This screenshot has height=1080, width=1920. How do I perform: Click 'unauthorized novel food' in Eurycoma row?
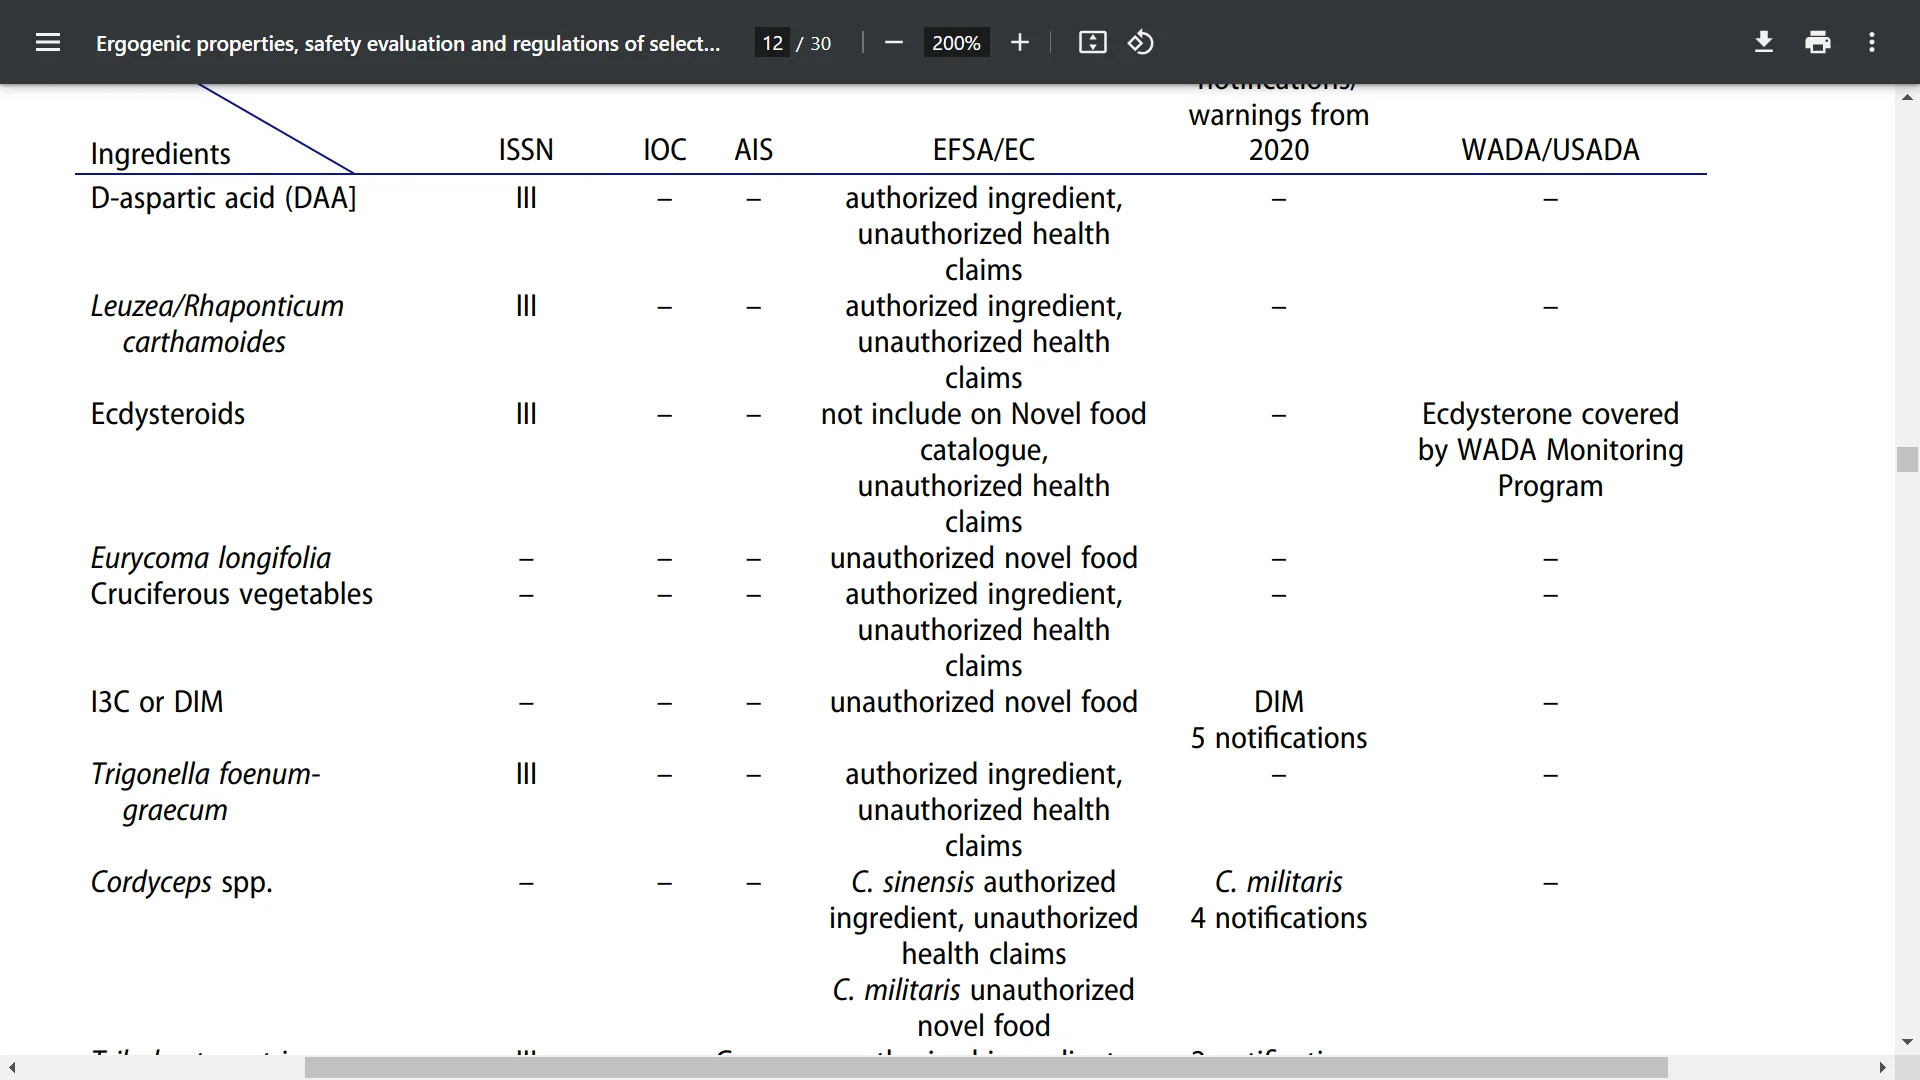pos(983,558)
